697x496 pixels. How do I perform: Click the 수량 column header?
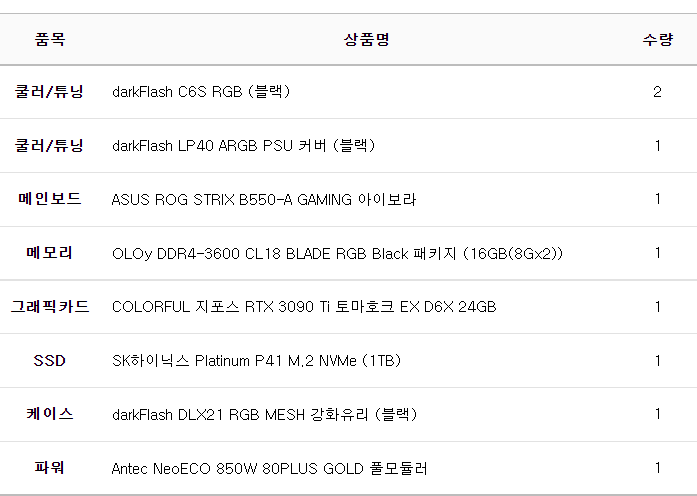click(657, 40)
